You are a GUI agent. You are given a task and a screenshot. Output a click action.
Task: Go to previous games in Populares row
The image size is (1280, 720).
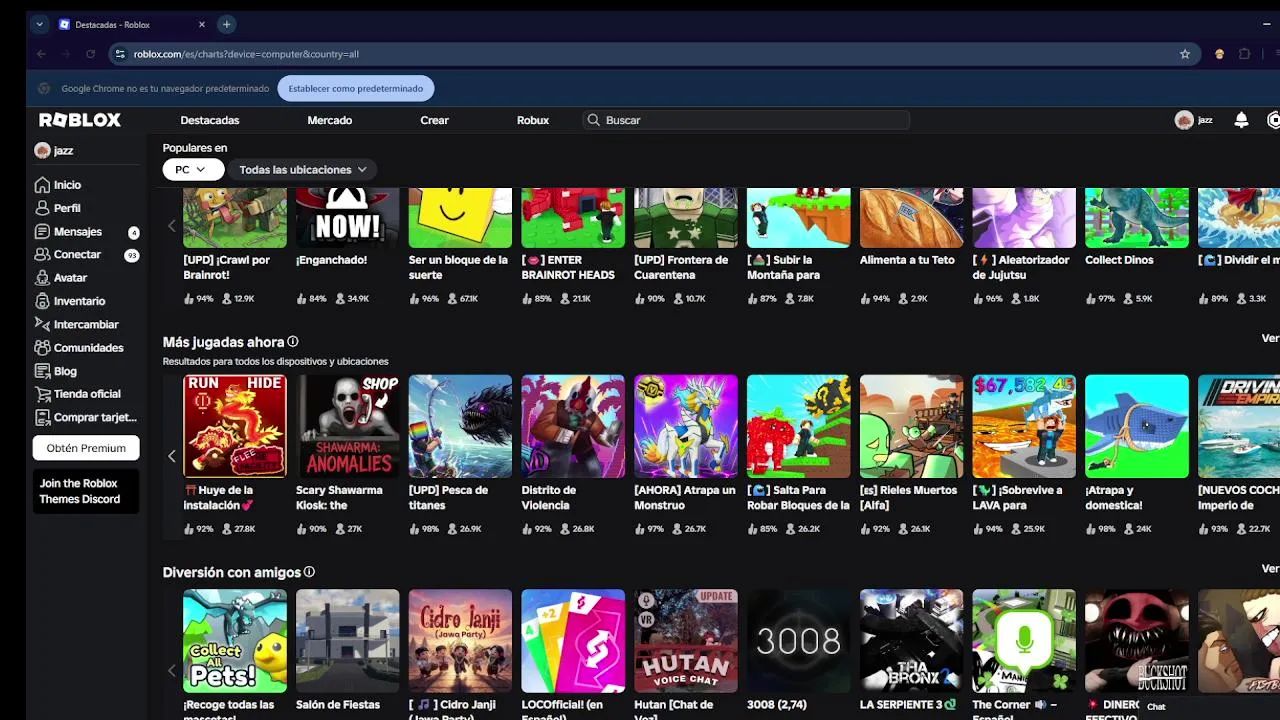(x=172, y=226)
